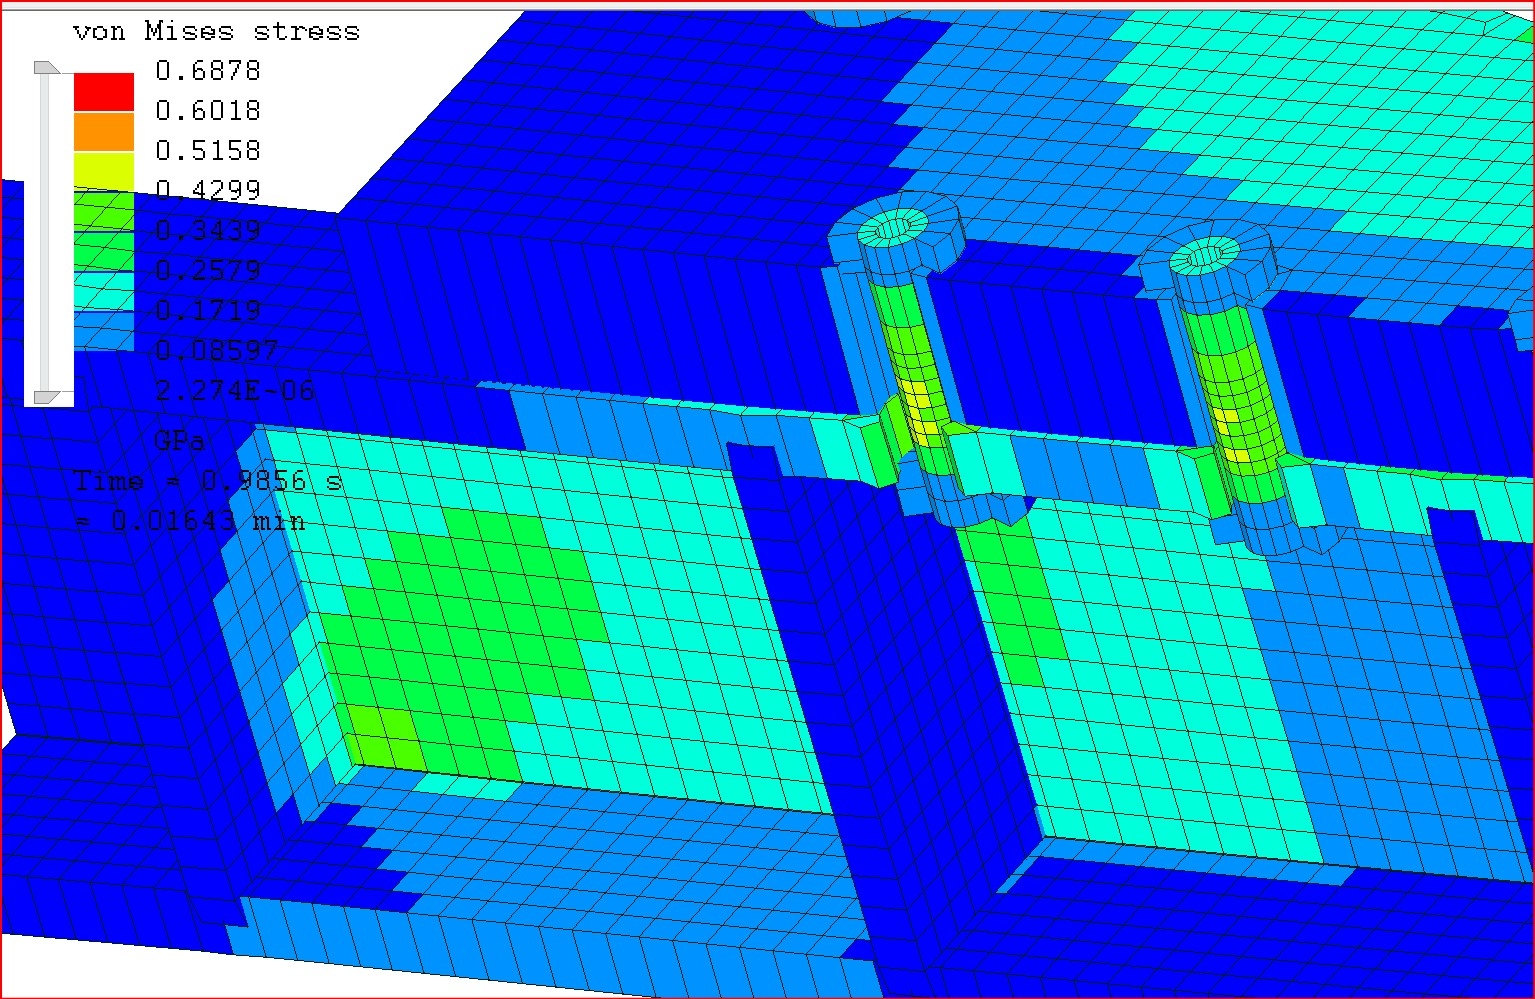This screenshot has height=999, width=1535.
Task: Click the bottom legend range slider handle
Action: [46, 397]
